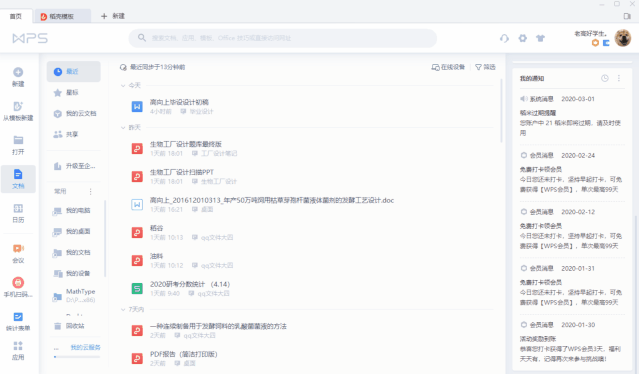This screenshot has height=374, width=639.
Task: Open My cloud documents (我的云文档)
Action: 73,113
